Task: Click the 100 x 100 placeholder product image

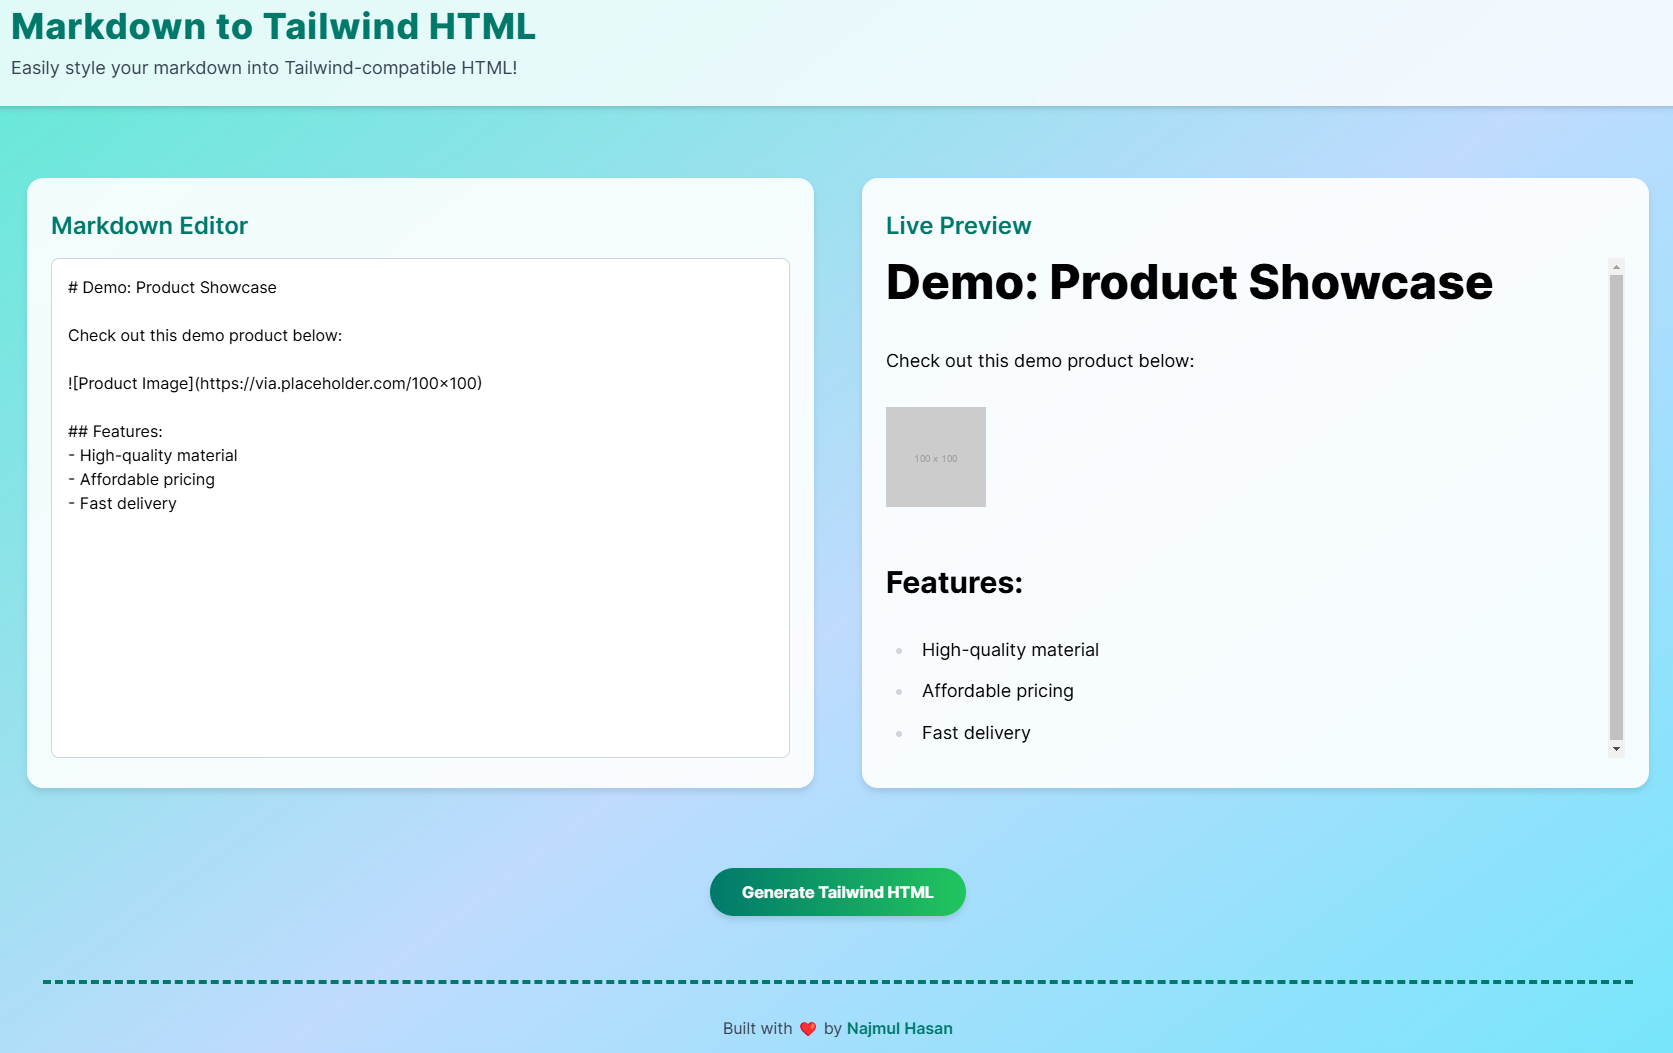Action: (x=936, y=457)
